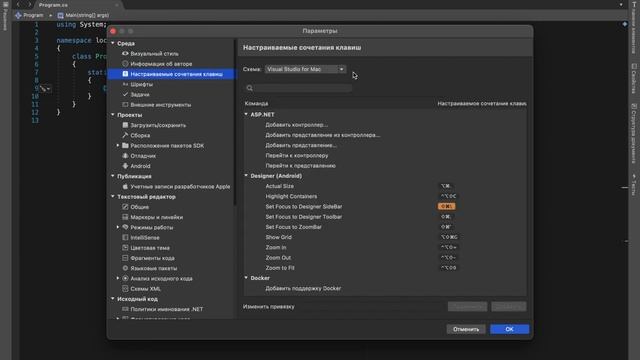The height and width of the screenshot is (360, 640).
Task: Select Настраиваемые сочетания клавиш in sidebar
Action: (171, 74)
